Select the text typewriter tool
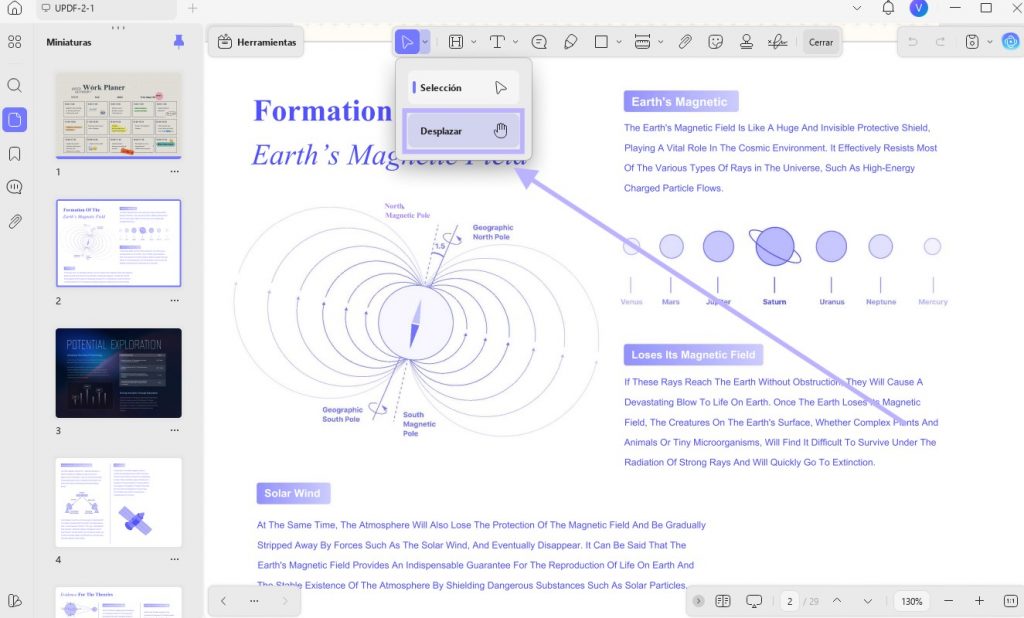 coord(497,42)
